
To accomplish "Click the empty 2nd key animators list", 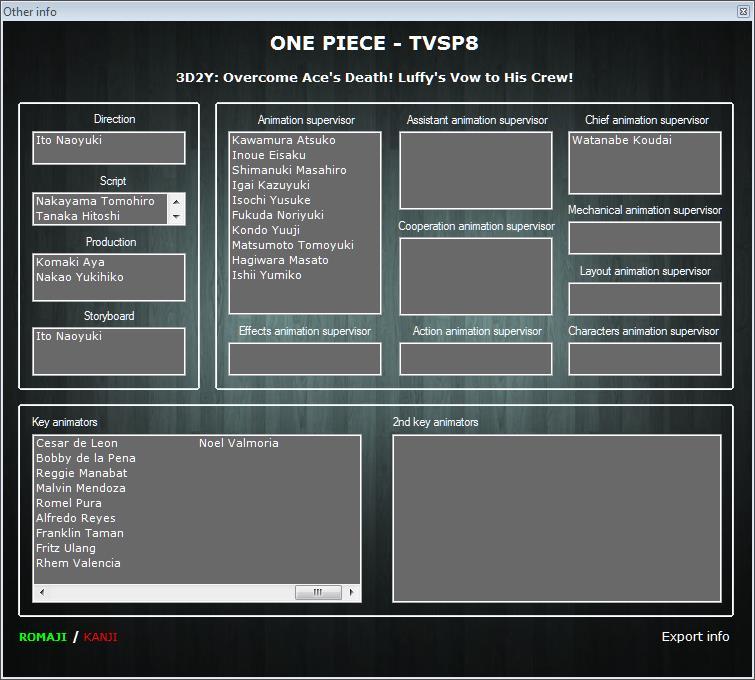I will point(557,519).
